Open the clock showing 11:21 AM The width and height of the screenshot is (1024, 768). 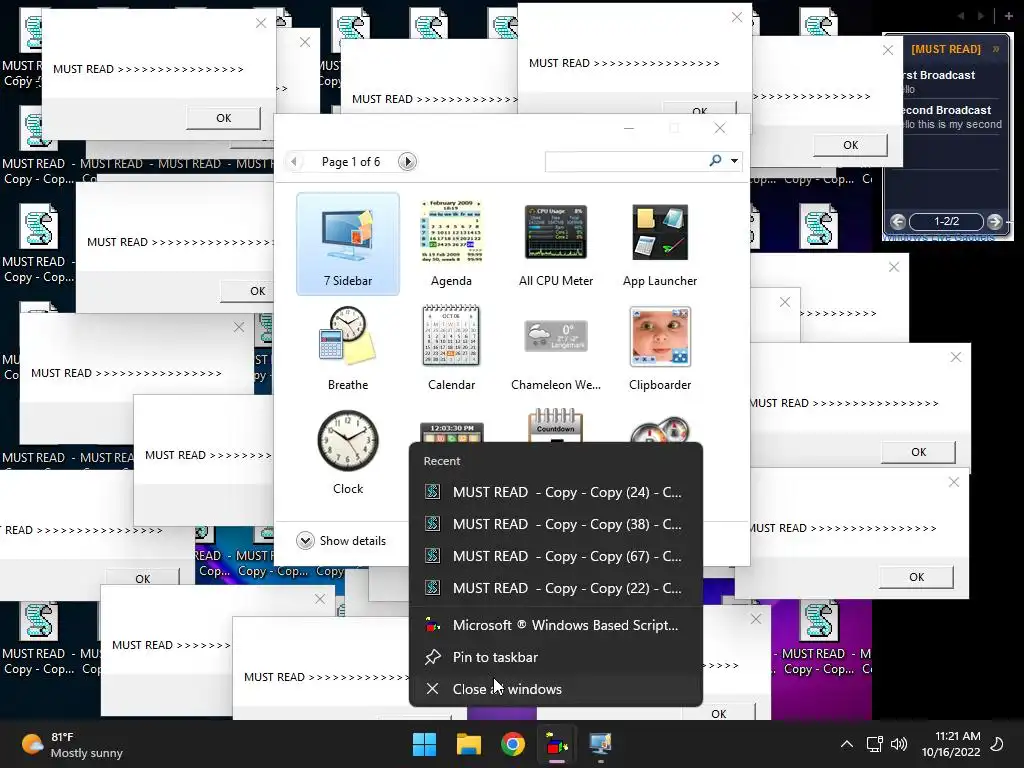951,744
